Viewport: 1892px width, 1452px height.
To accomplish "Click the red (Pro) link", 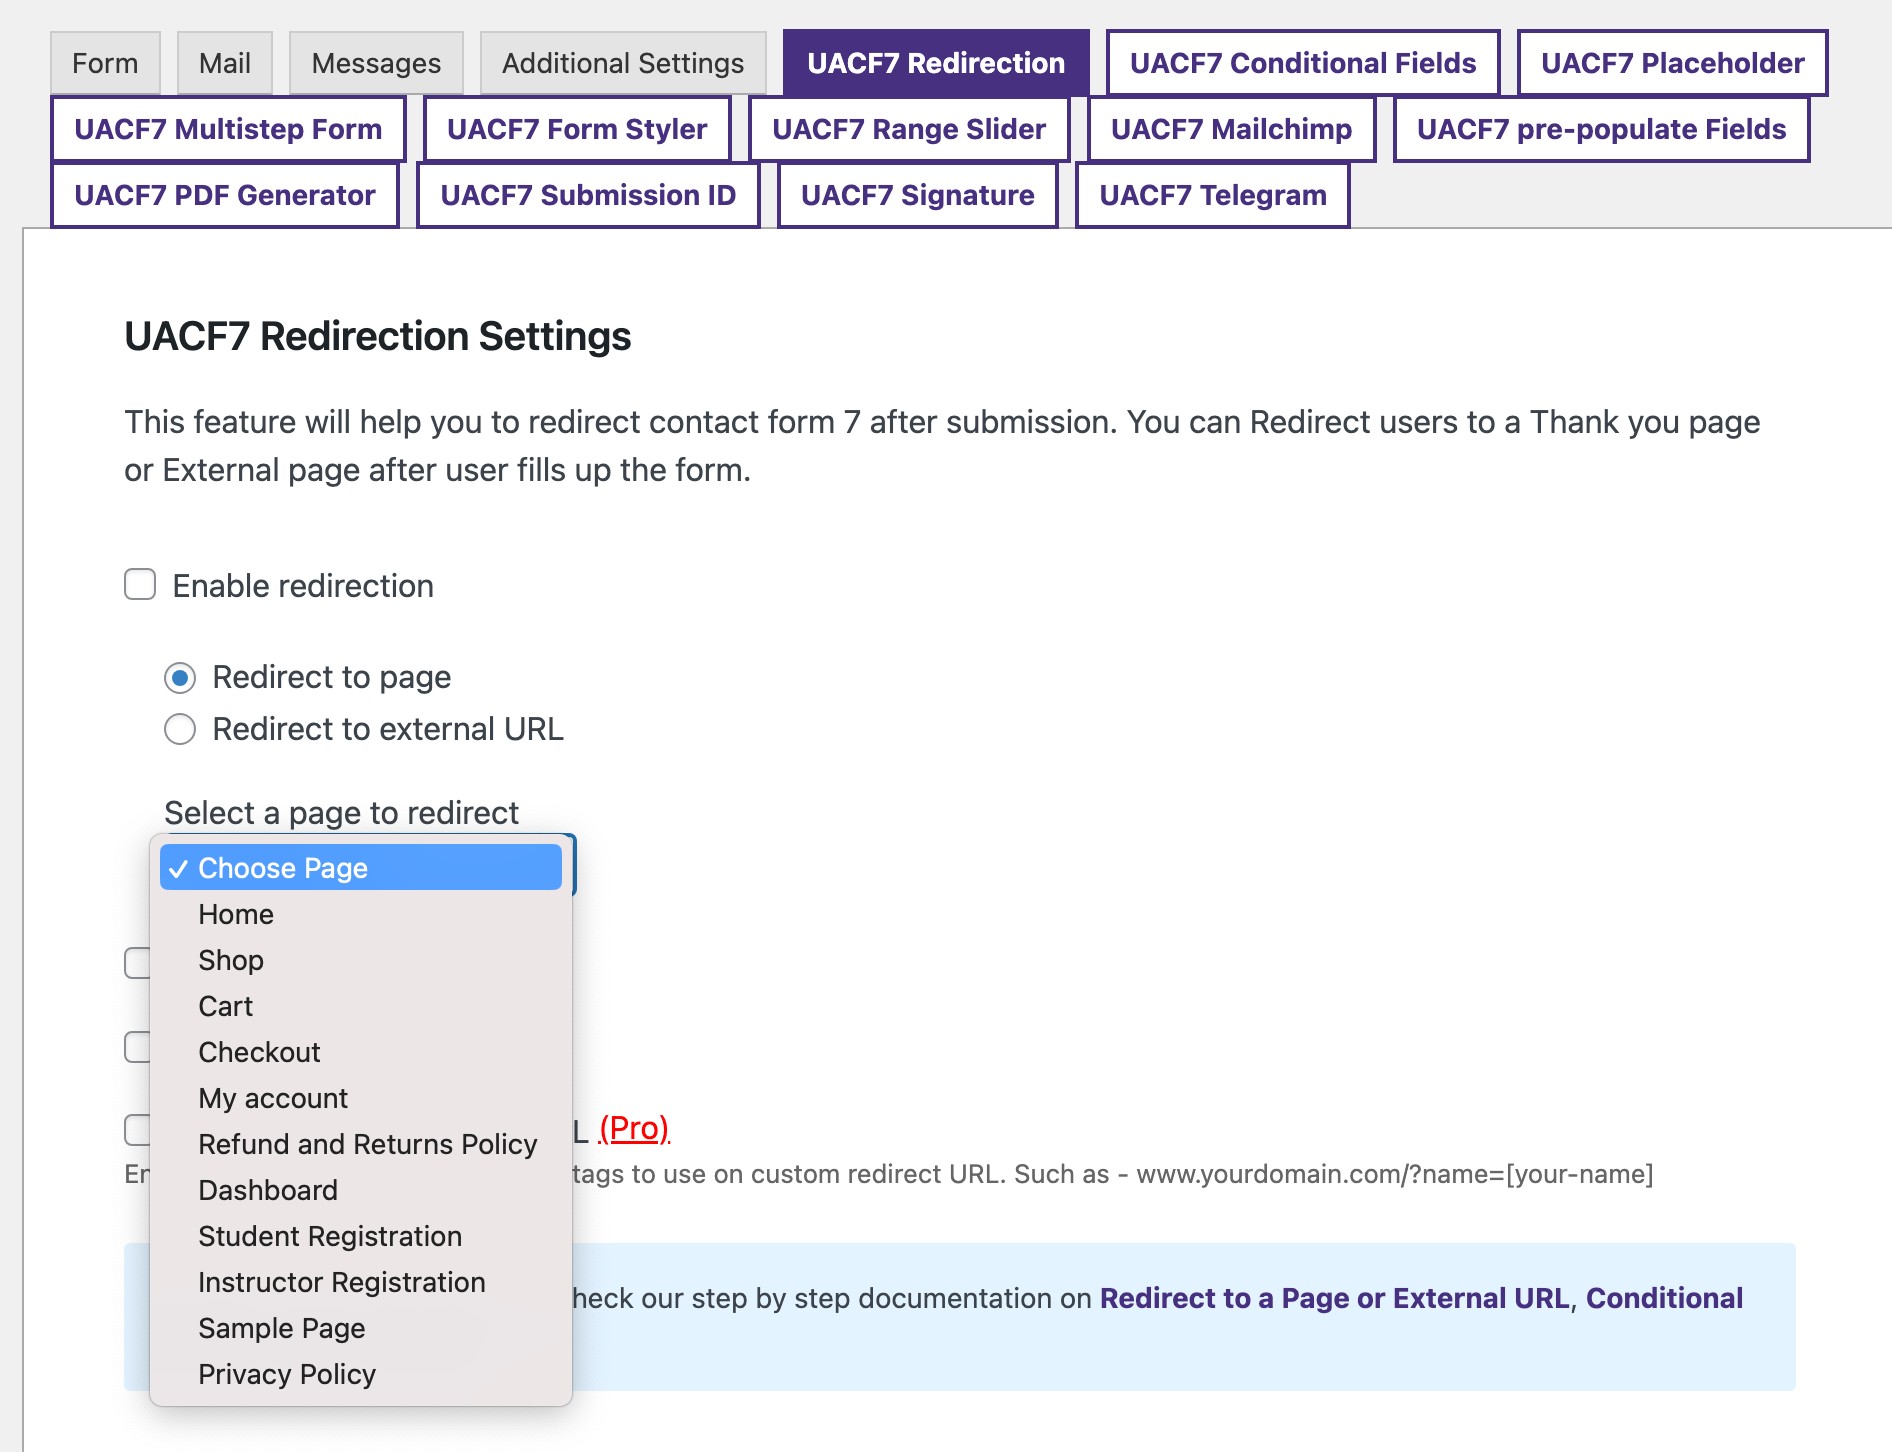I will click(x=634, y=1128).
